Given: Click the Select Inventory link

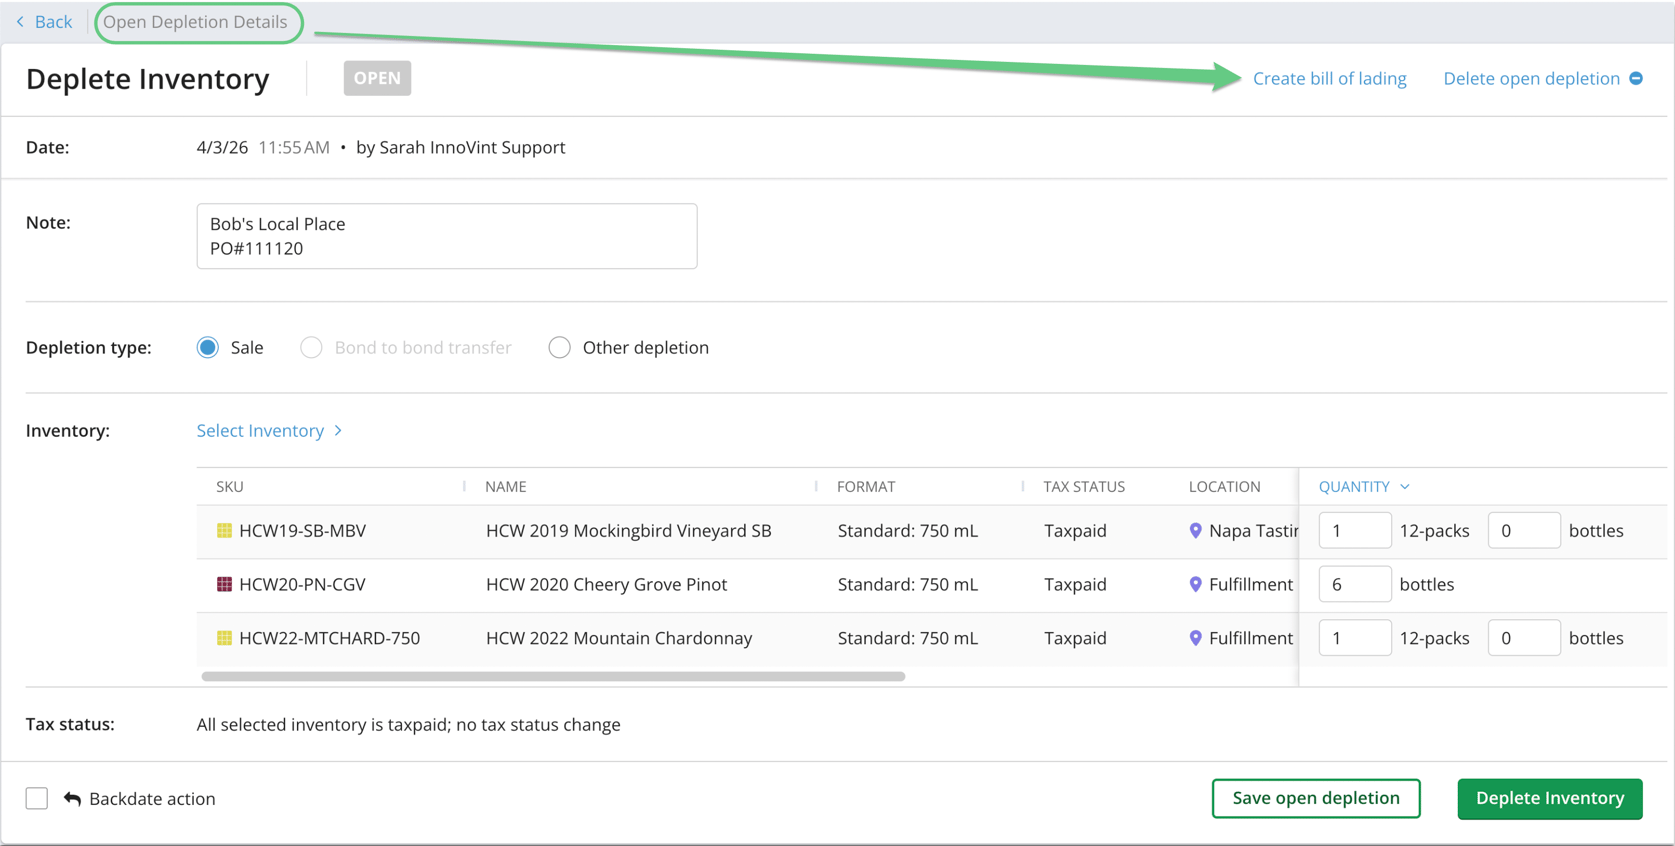Looking at the screenshot, I should tap(260, 430).
